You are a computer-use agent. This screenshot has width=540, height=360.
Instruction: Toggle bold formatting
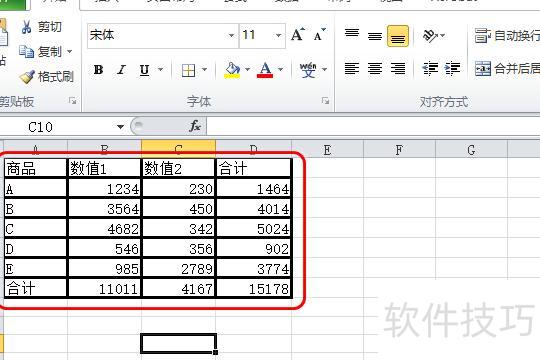point(98,70)
